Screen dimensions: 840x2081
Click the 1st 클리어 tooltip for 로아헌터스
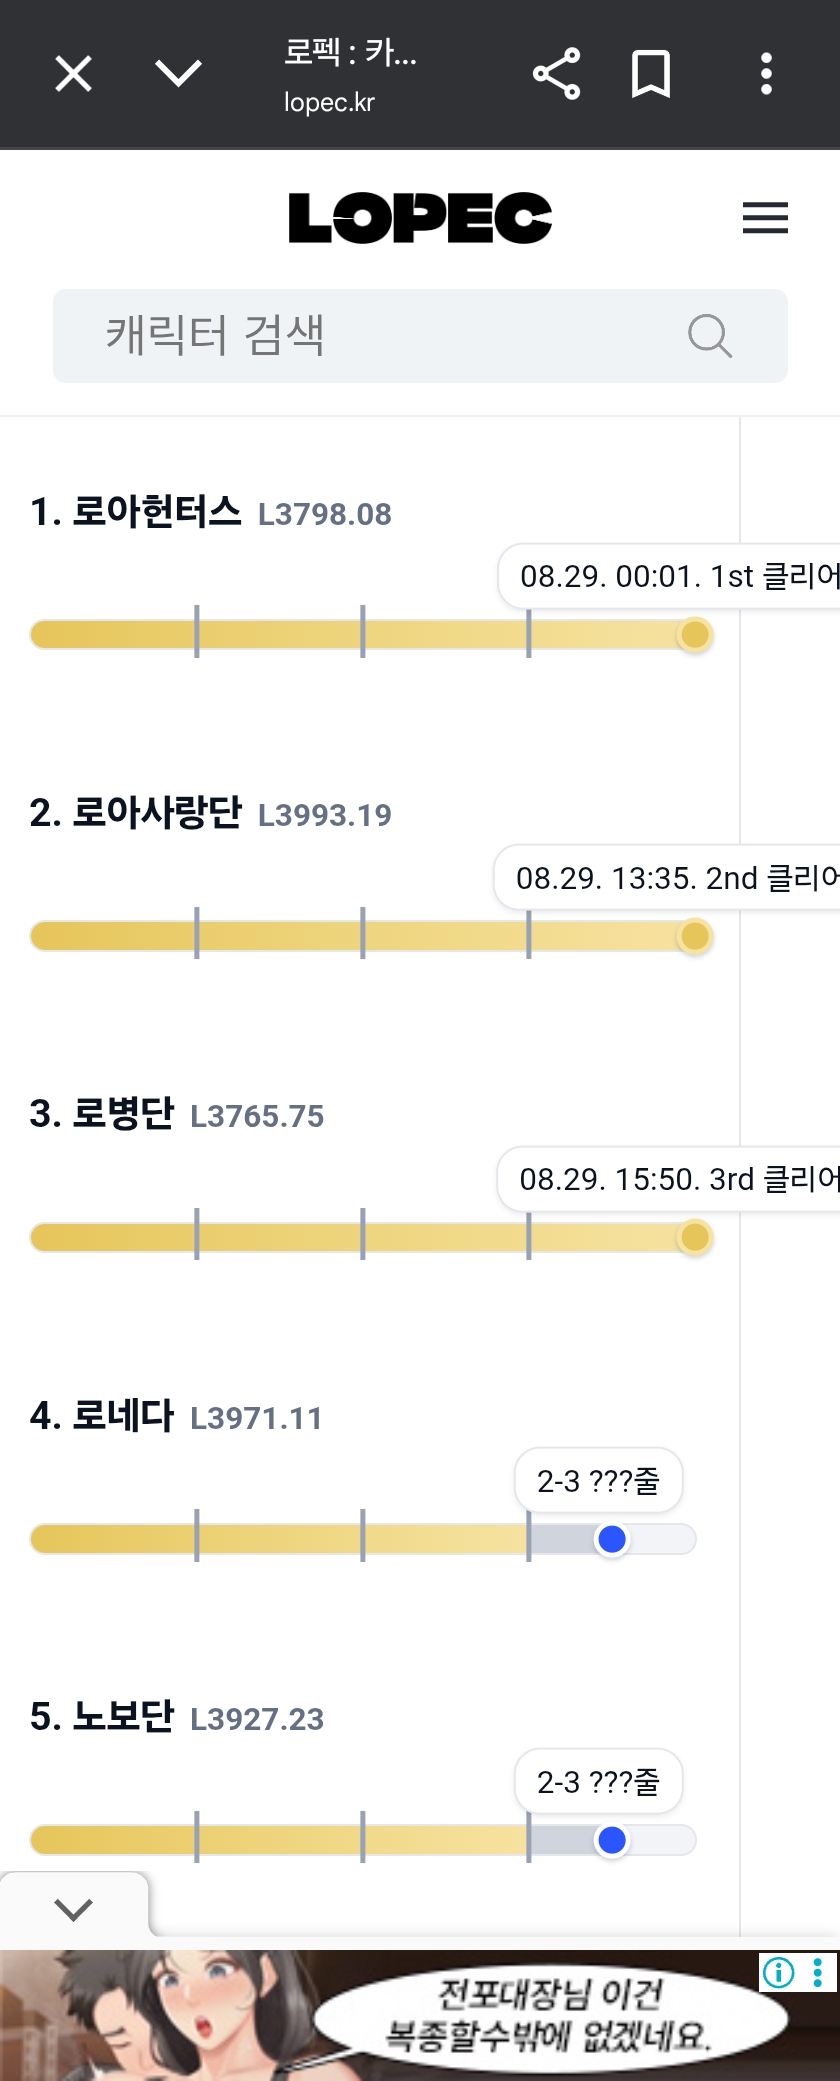pos(669,576)
